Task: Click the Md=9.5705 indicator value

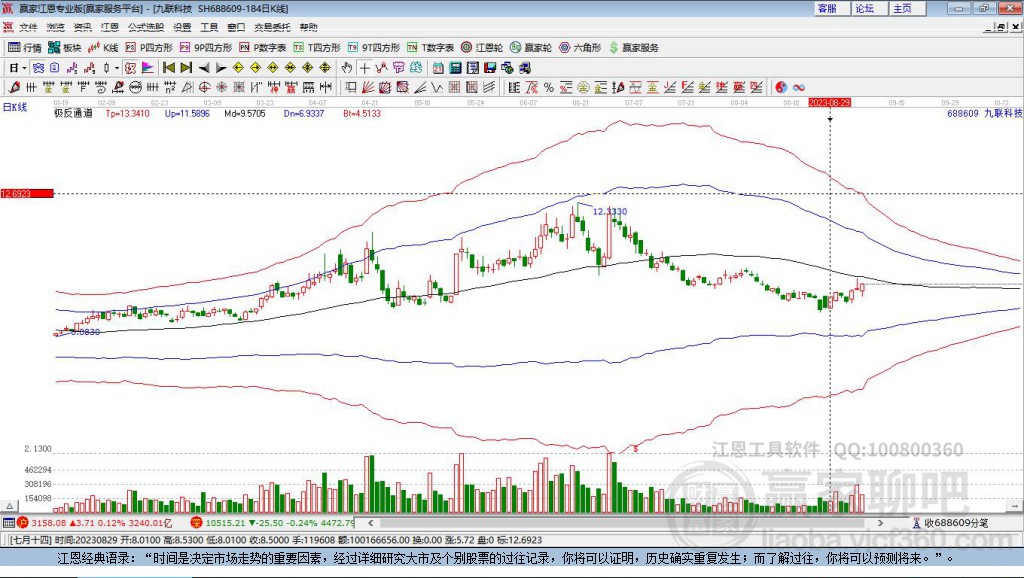Action: [245, 113]
